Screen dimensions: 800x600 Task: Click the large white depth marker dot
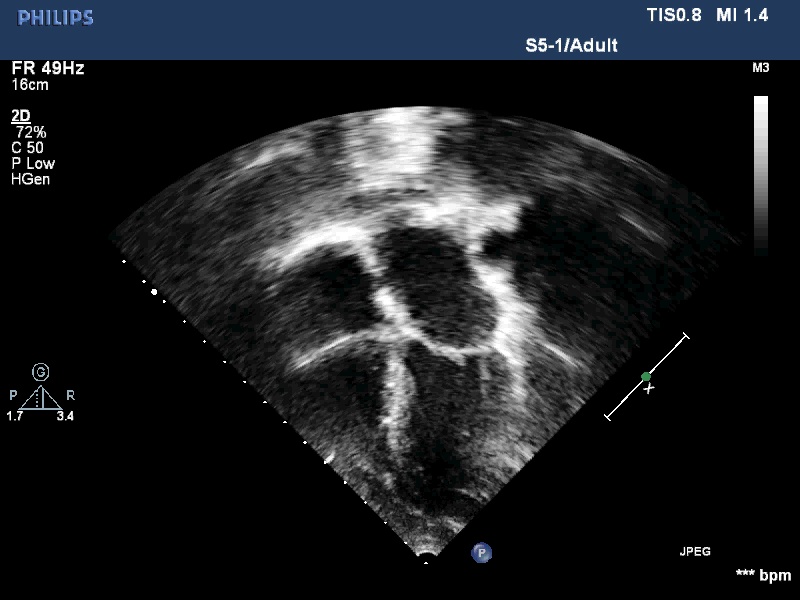(154, 293)
